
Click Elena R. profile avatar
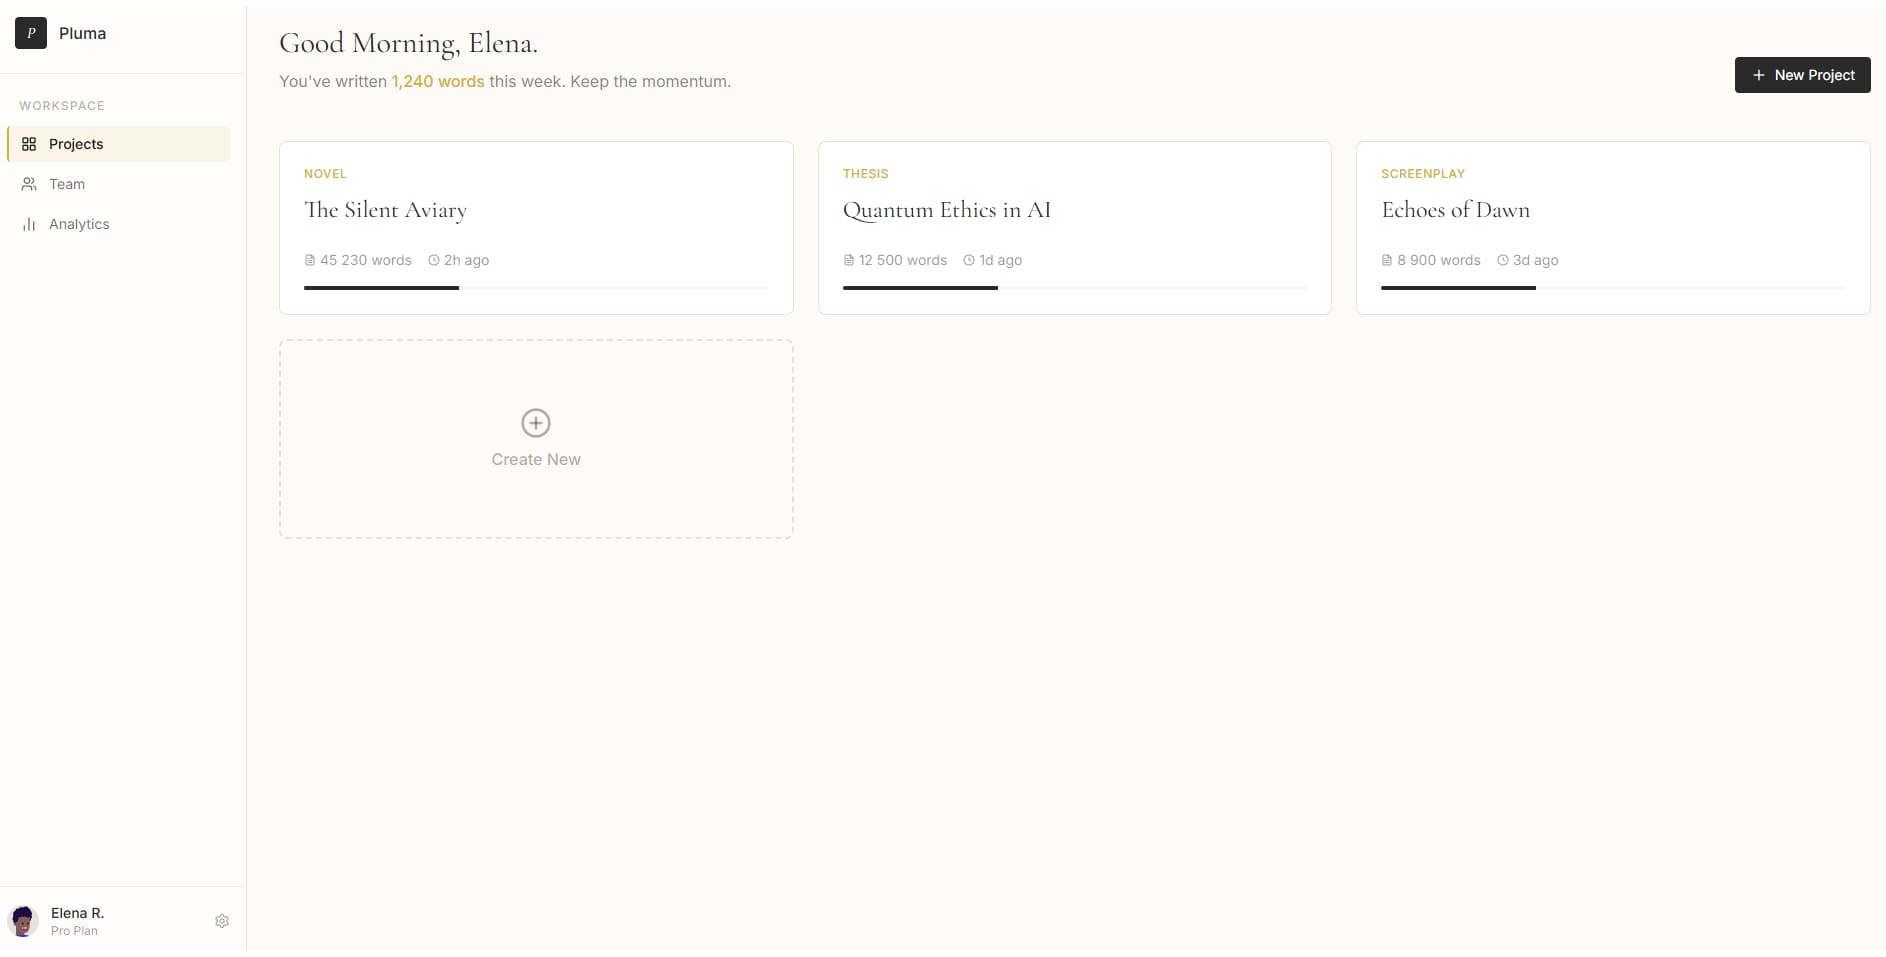[23, 921]
